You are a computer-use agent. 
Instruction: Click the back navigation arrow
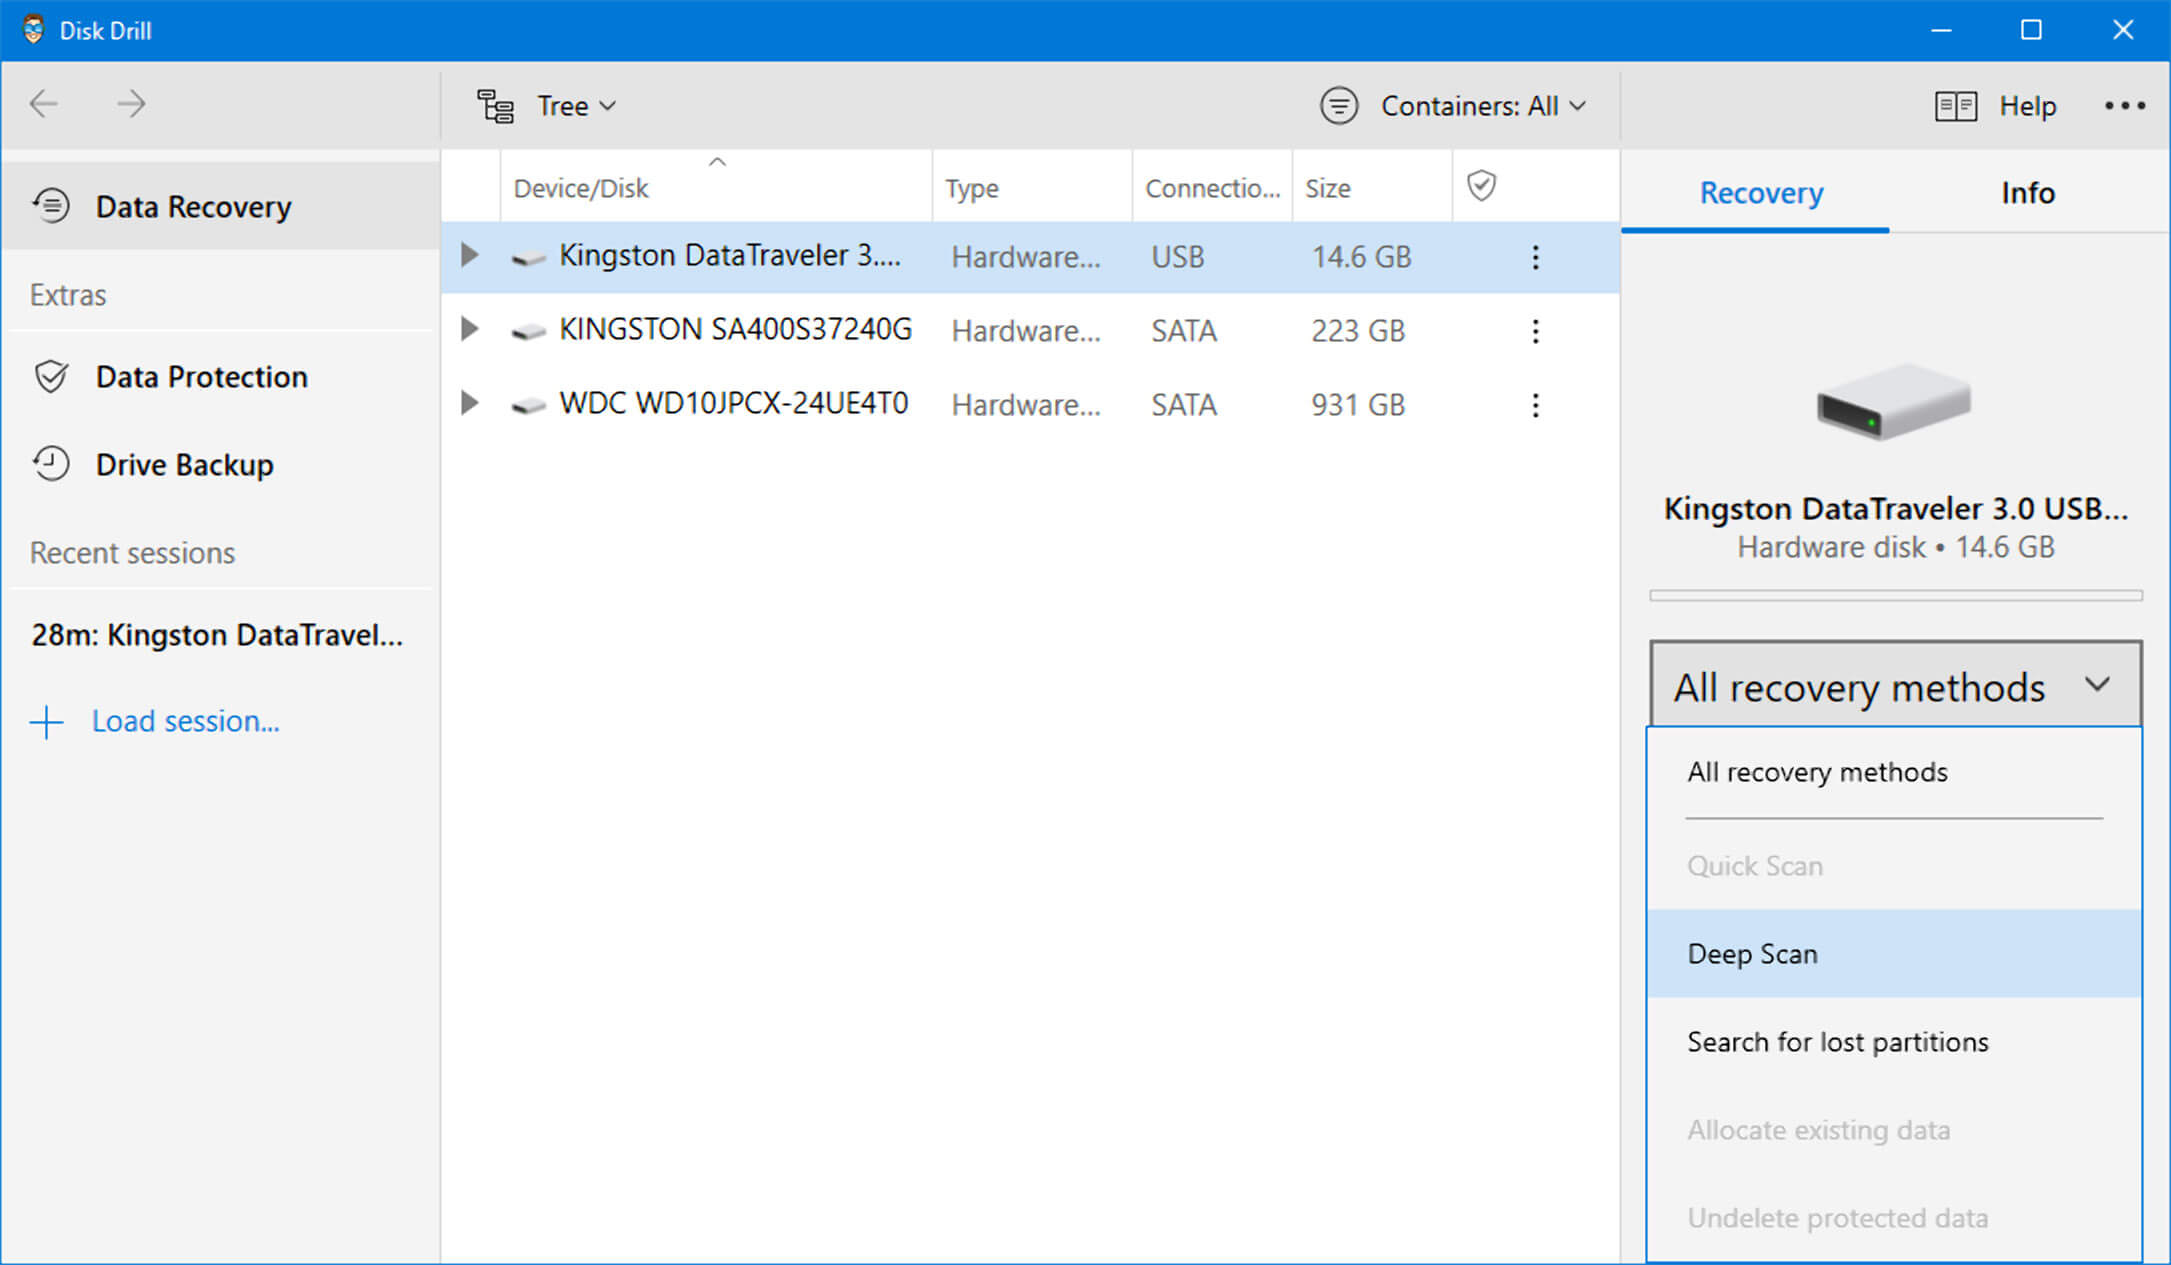pos(44,104)
